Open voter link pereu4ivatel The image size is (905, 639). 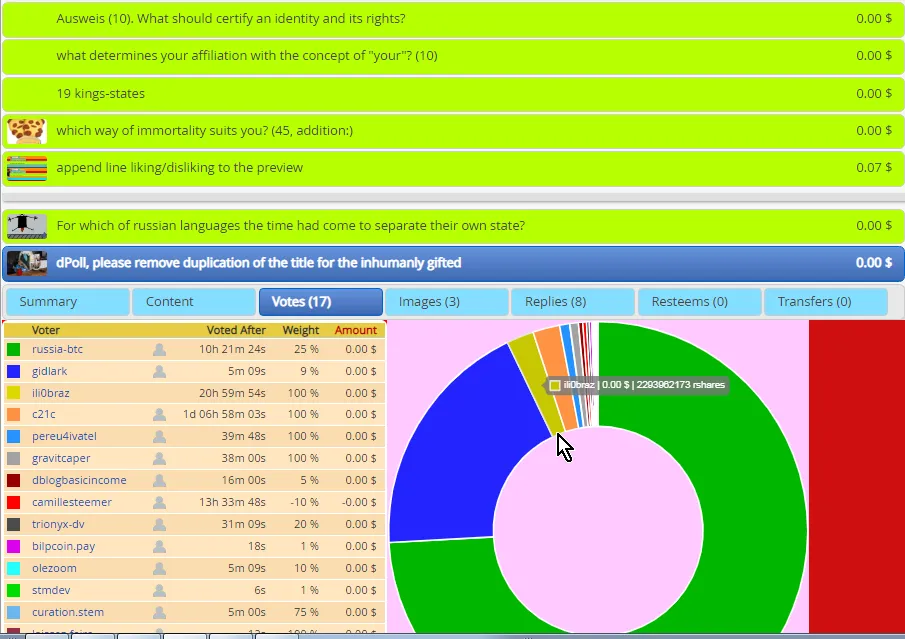coord(64,436)
